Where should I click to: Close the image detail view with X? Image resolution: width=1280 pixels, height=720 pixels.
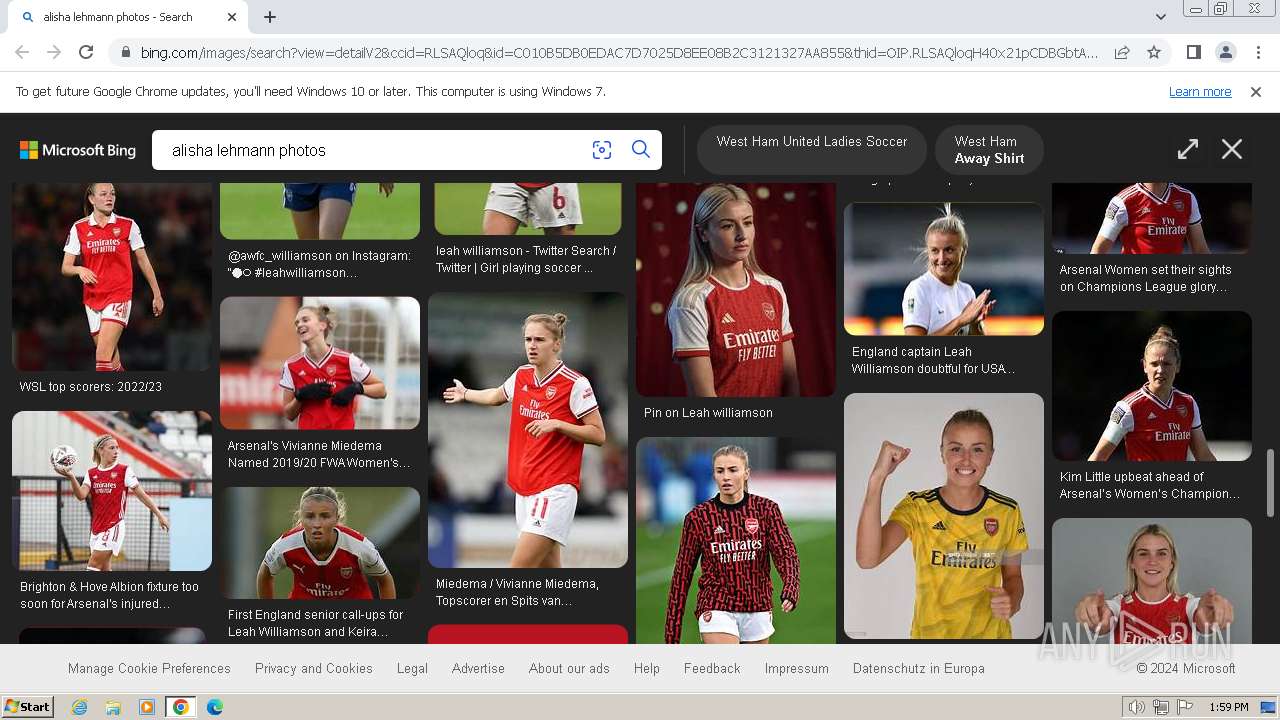pyautogui.click(x=1232, y=150)
